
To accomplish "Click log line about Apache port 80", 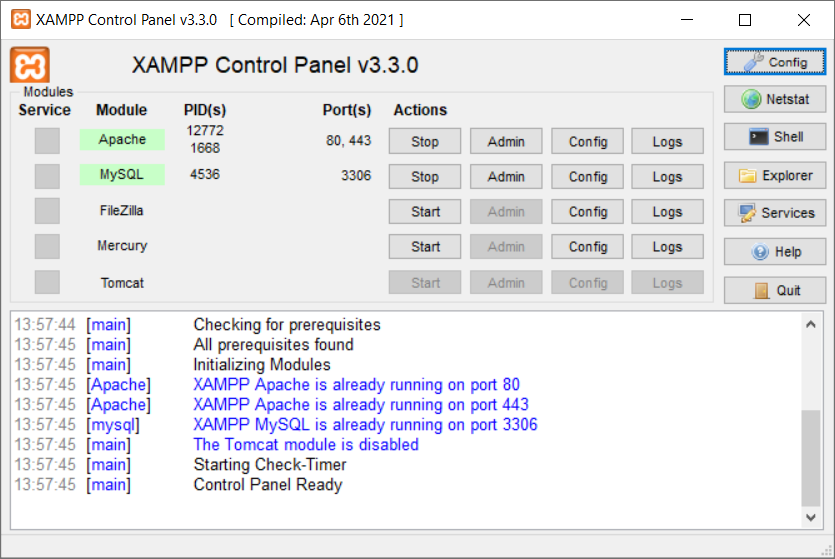I will click(356, 384).
